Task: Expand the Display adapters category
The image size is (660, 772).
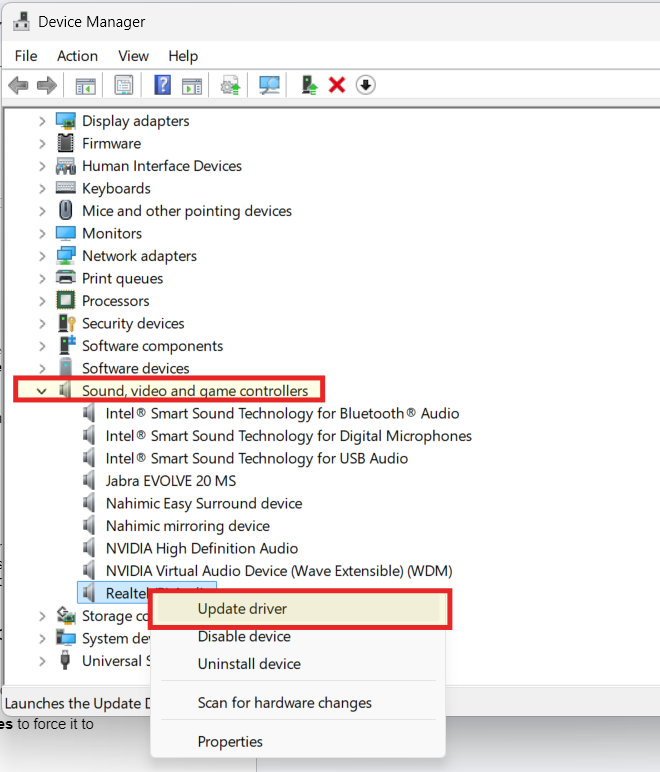Action: [42, 121]
